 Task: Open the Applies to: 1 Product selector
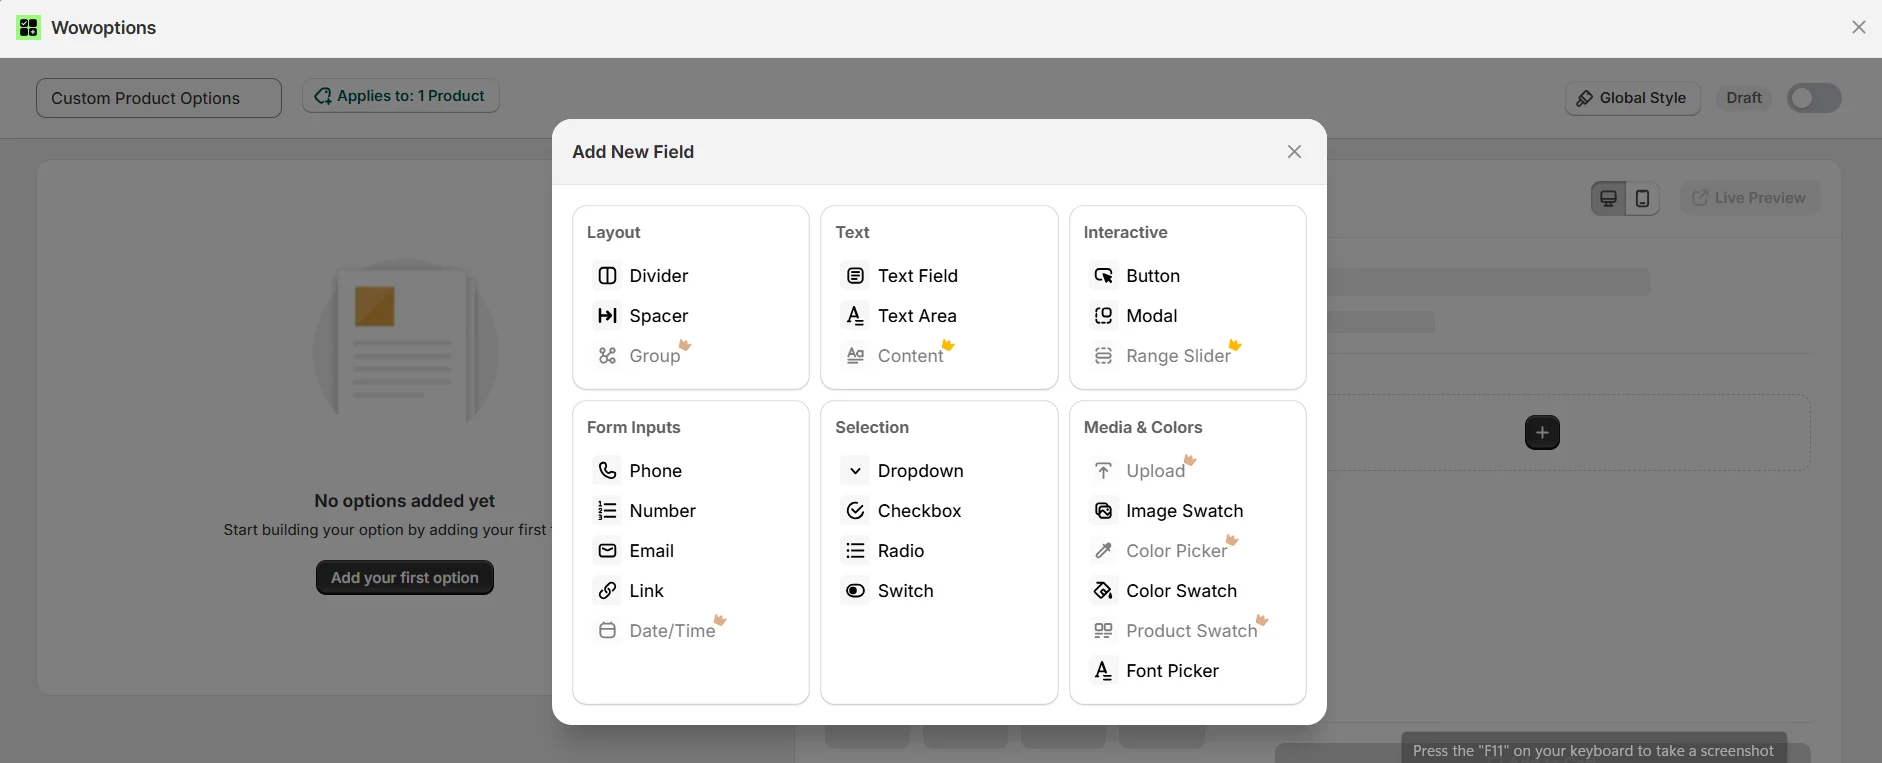tap(400, 96)
